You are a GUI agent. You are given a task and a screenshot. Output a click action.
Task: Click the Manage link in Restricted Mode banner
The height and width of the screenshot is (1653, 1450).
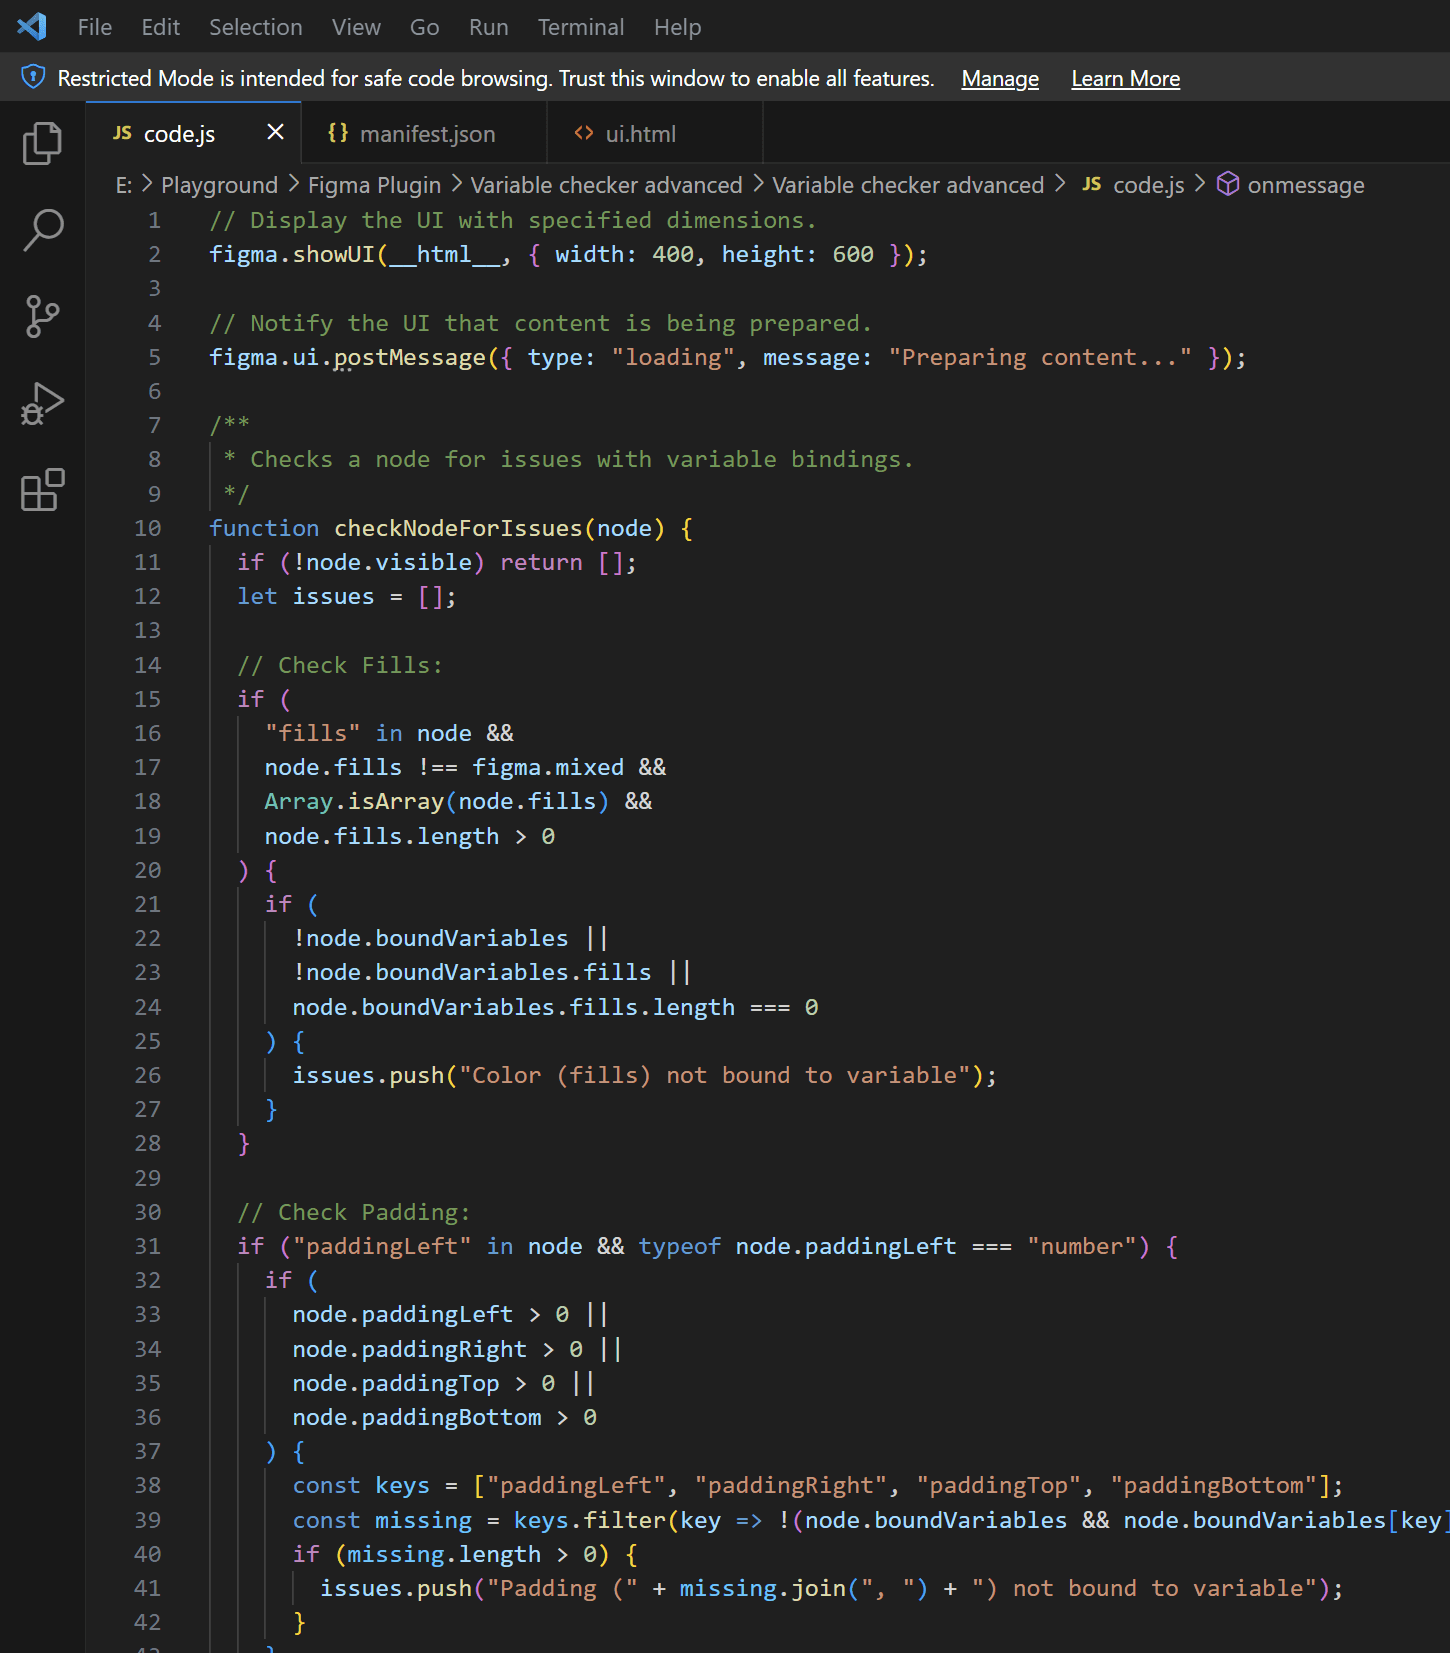1000,79
